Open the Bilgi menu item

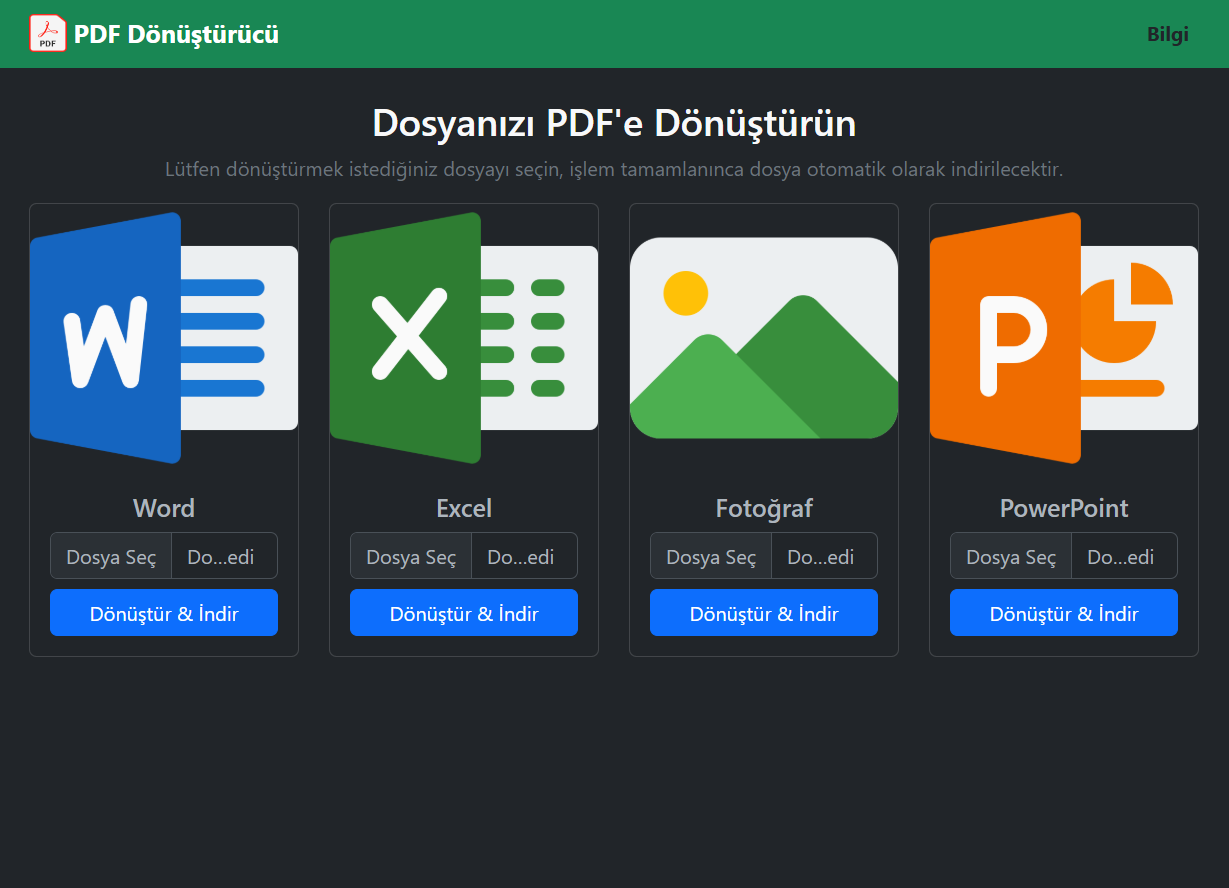pyautogui.click(x=1168, y=34)
